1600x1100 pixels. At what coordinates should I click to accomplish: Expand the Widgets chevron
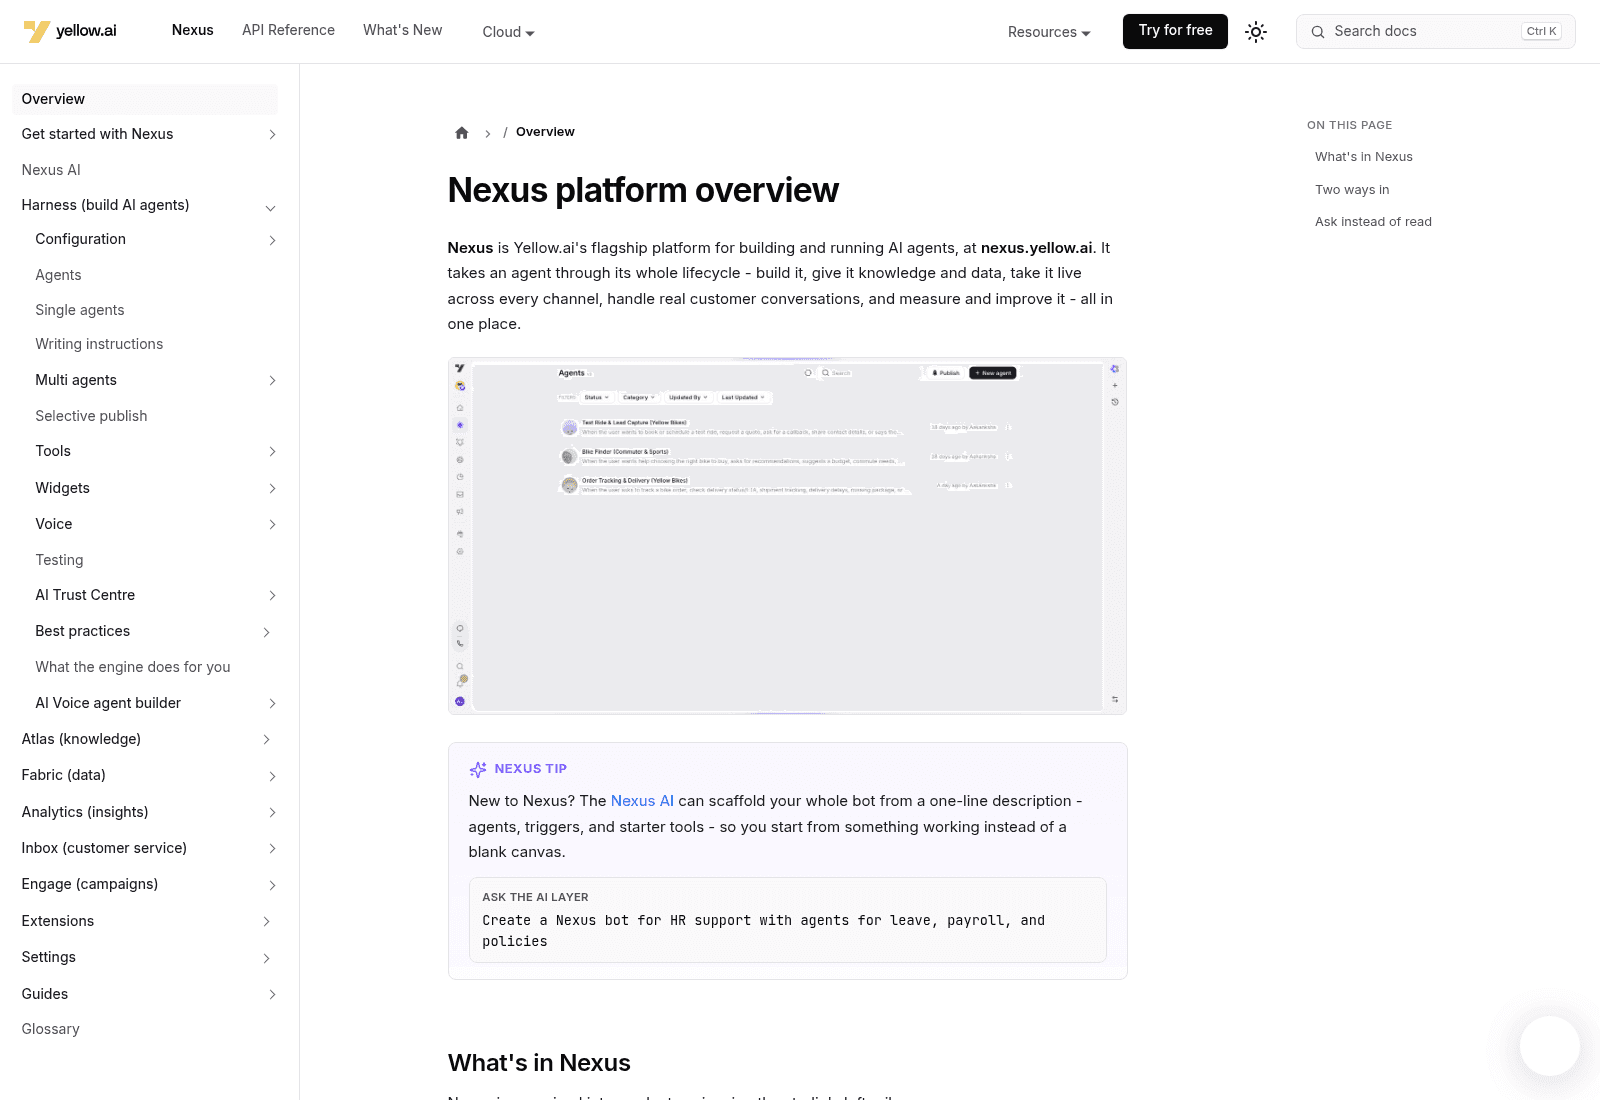pyautogui.click(x=272, y=488)
